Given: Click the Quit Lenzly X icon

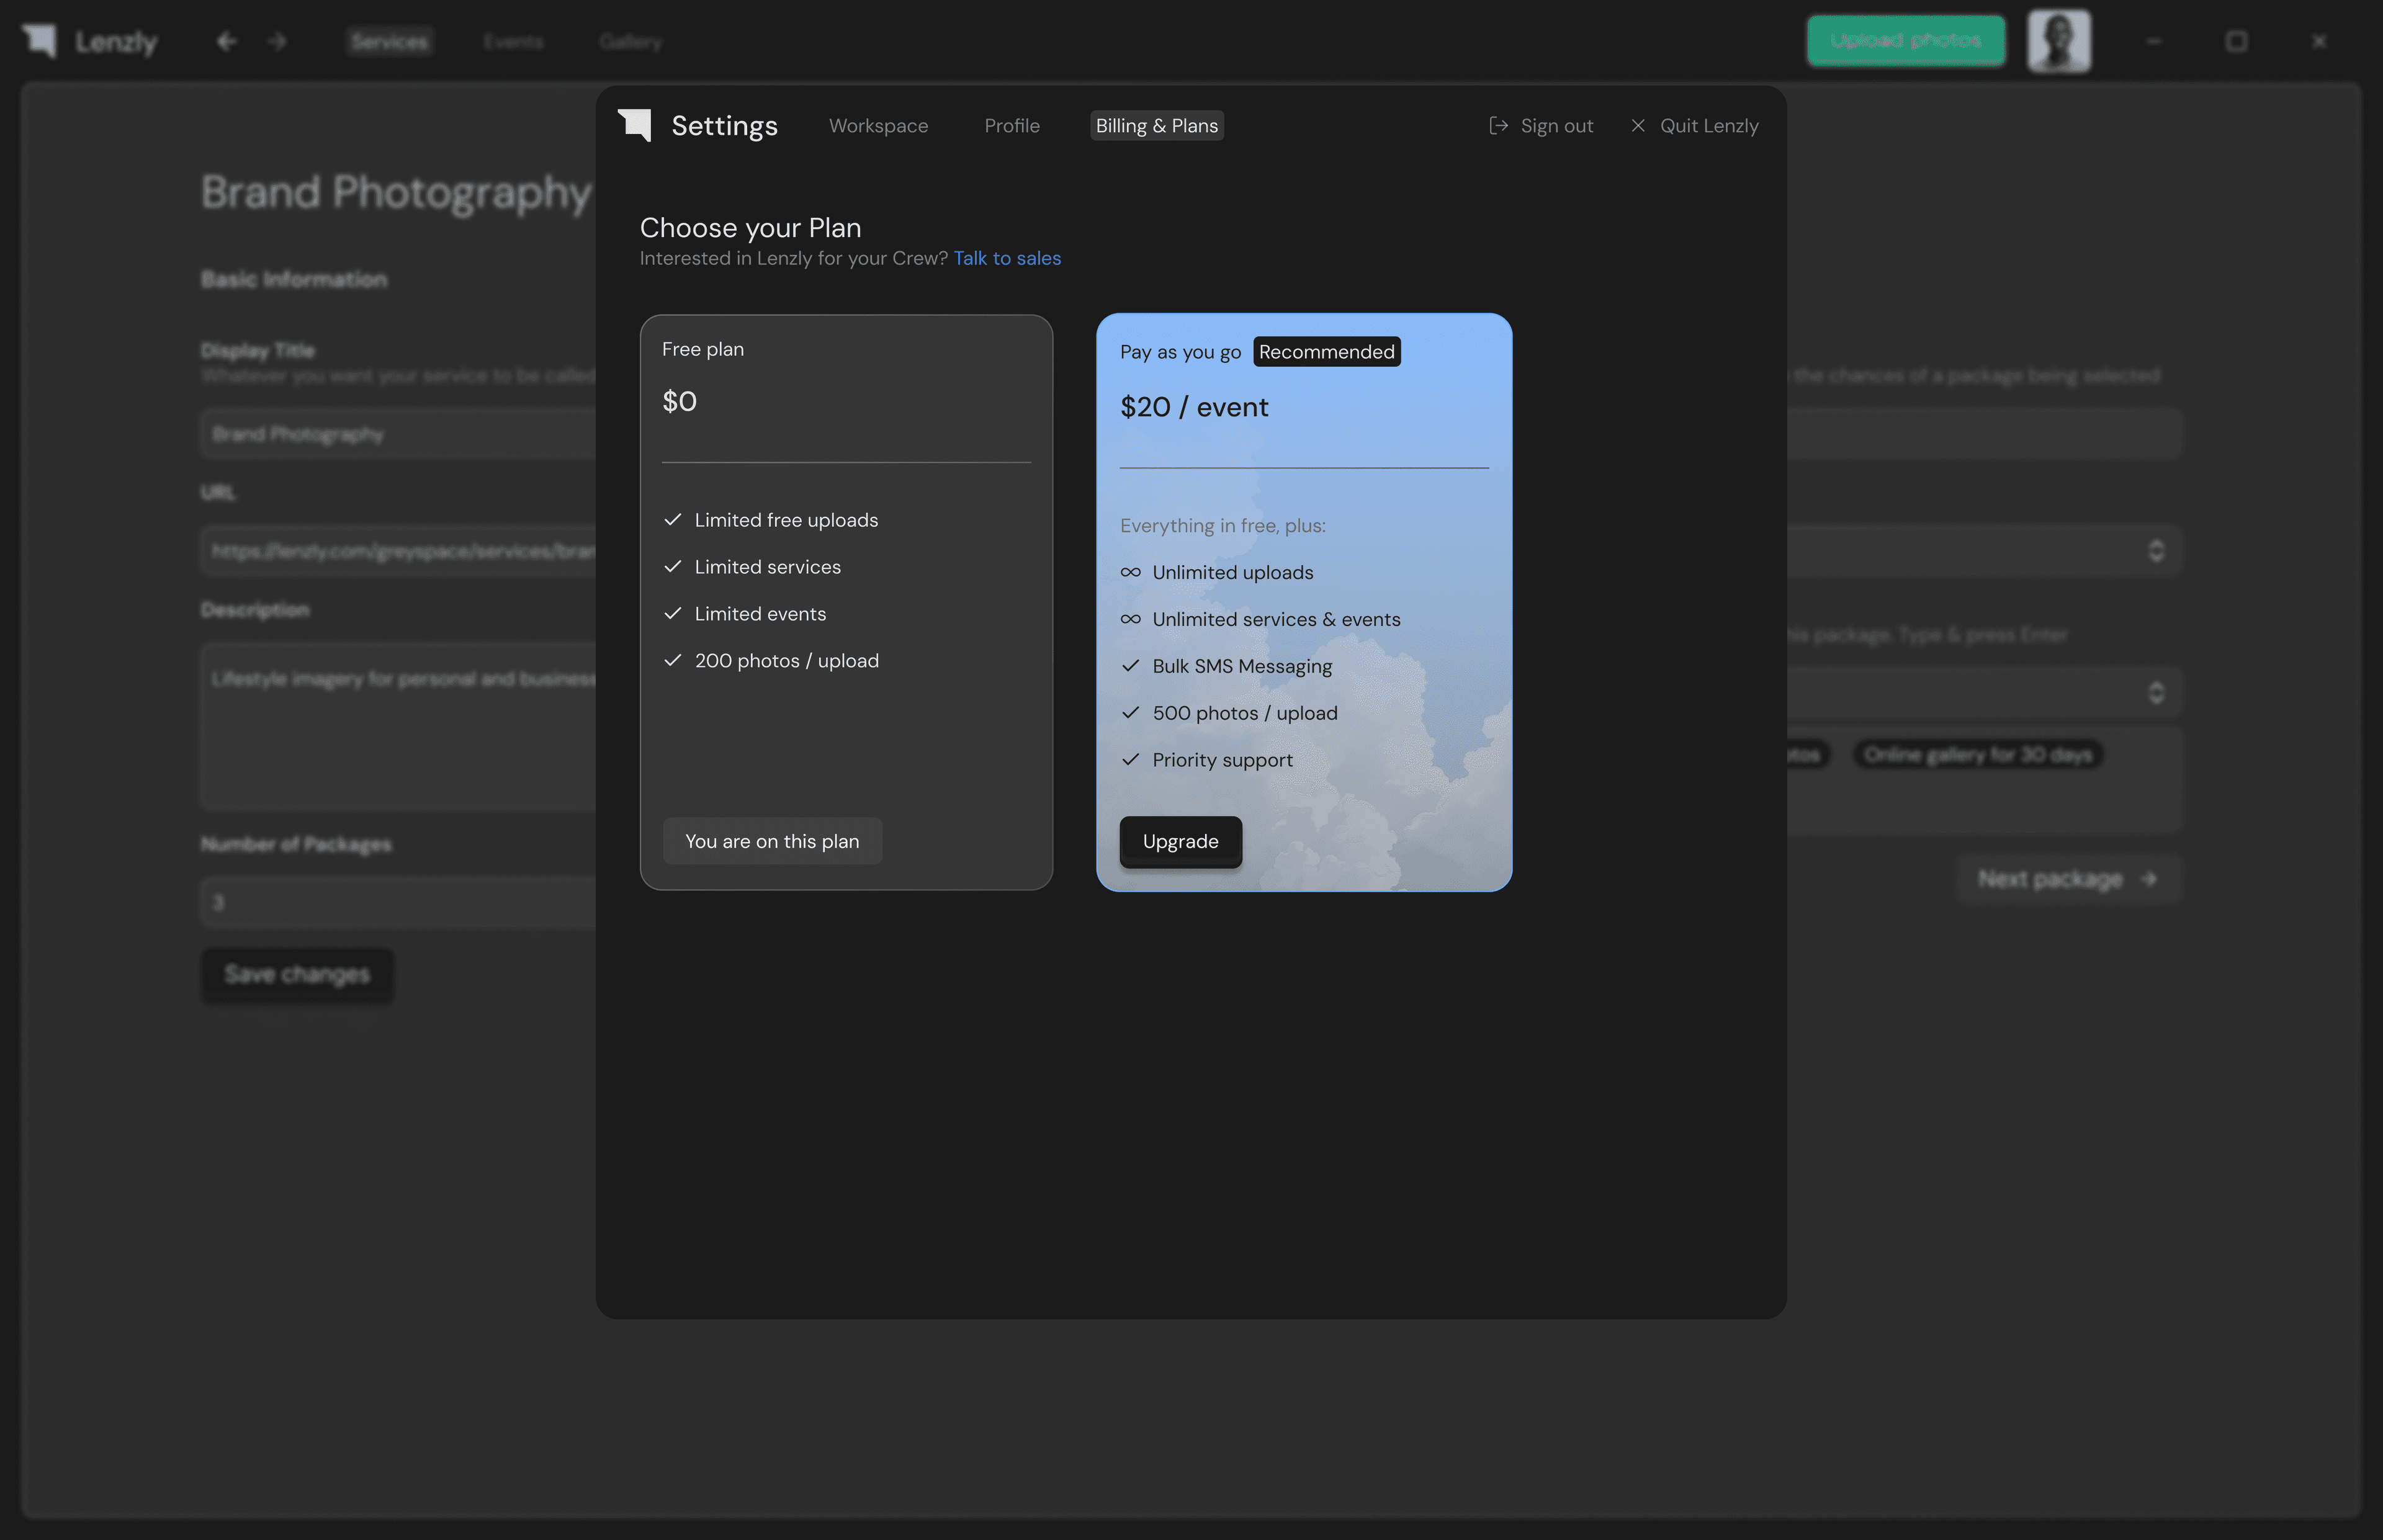Looking at the screenshot, I should click(x=1637, y=125).
